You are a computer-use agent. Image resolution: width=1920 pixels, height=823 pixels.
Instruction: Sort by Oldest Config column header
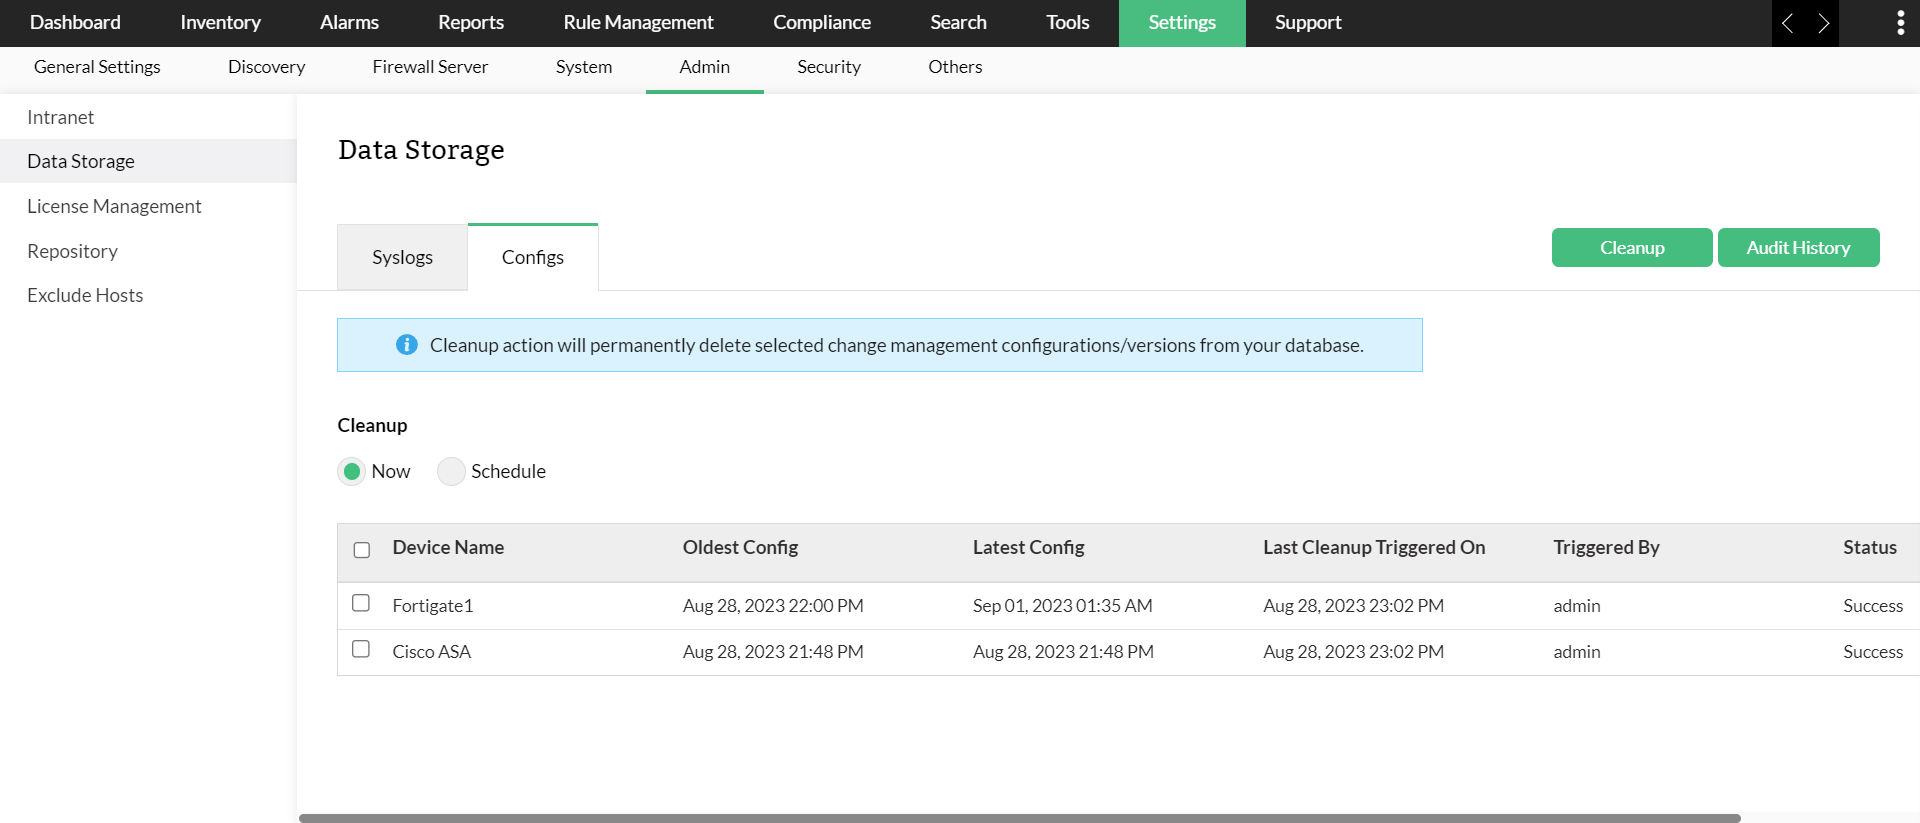(x=740, y=548)
